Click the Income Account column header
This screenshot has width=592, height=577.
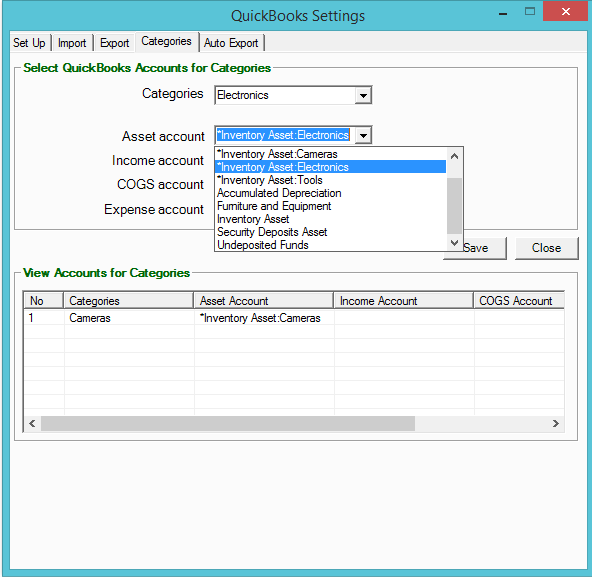404,301
